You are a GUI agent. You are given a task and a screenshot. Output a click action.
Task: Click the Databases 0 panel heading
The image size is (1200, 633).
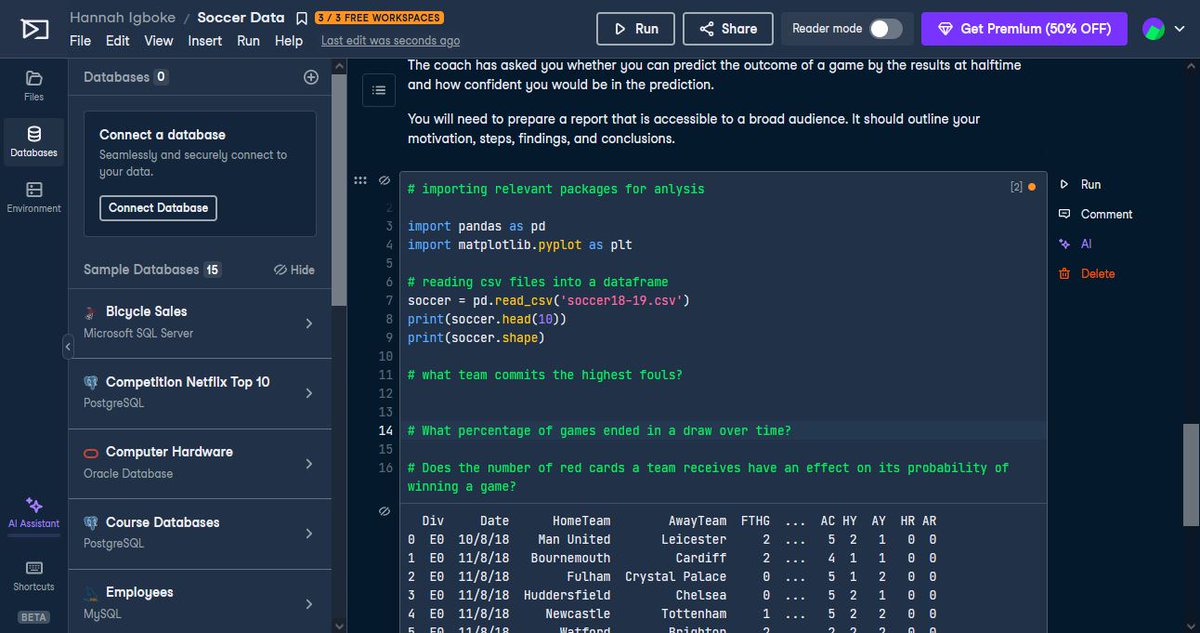(x=126, y=77)
